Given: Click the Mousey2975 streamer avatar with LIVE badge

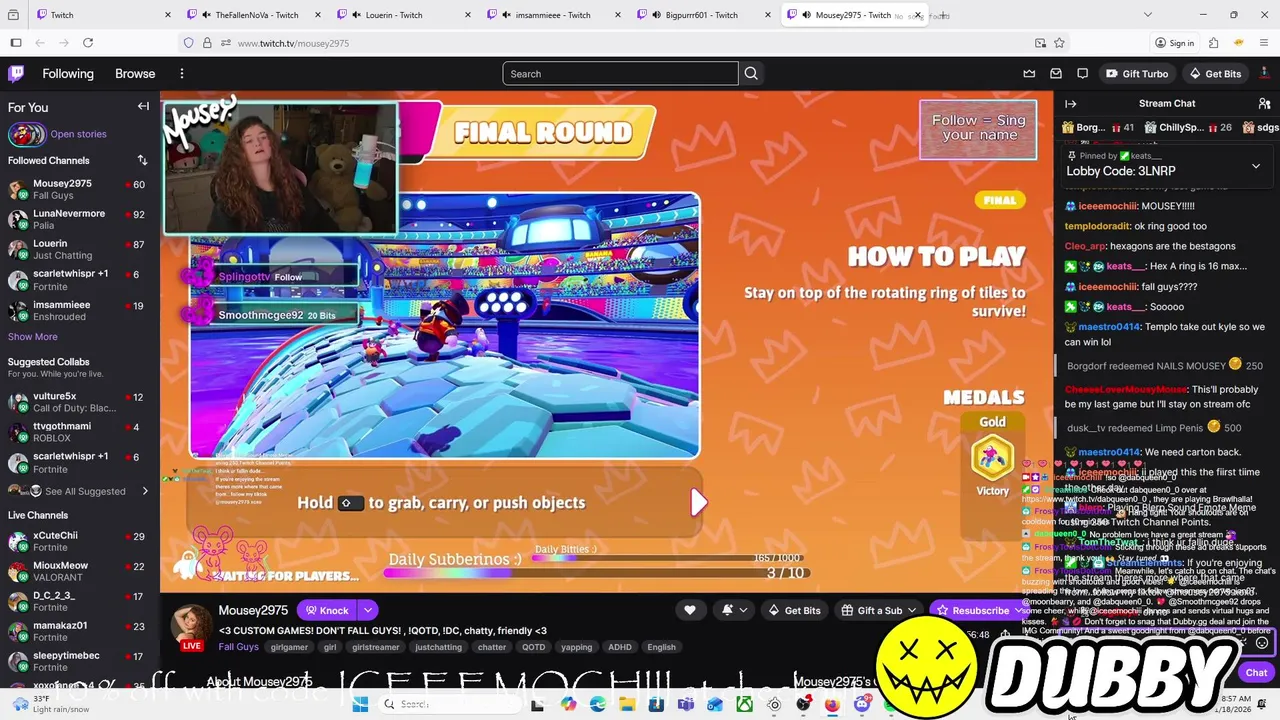Looking at the screenshot, I should 191,626.
